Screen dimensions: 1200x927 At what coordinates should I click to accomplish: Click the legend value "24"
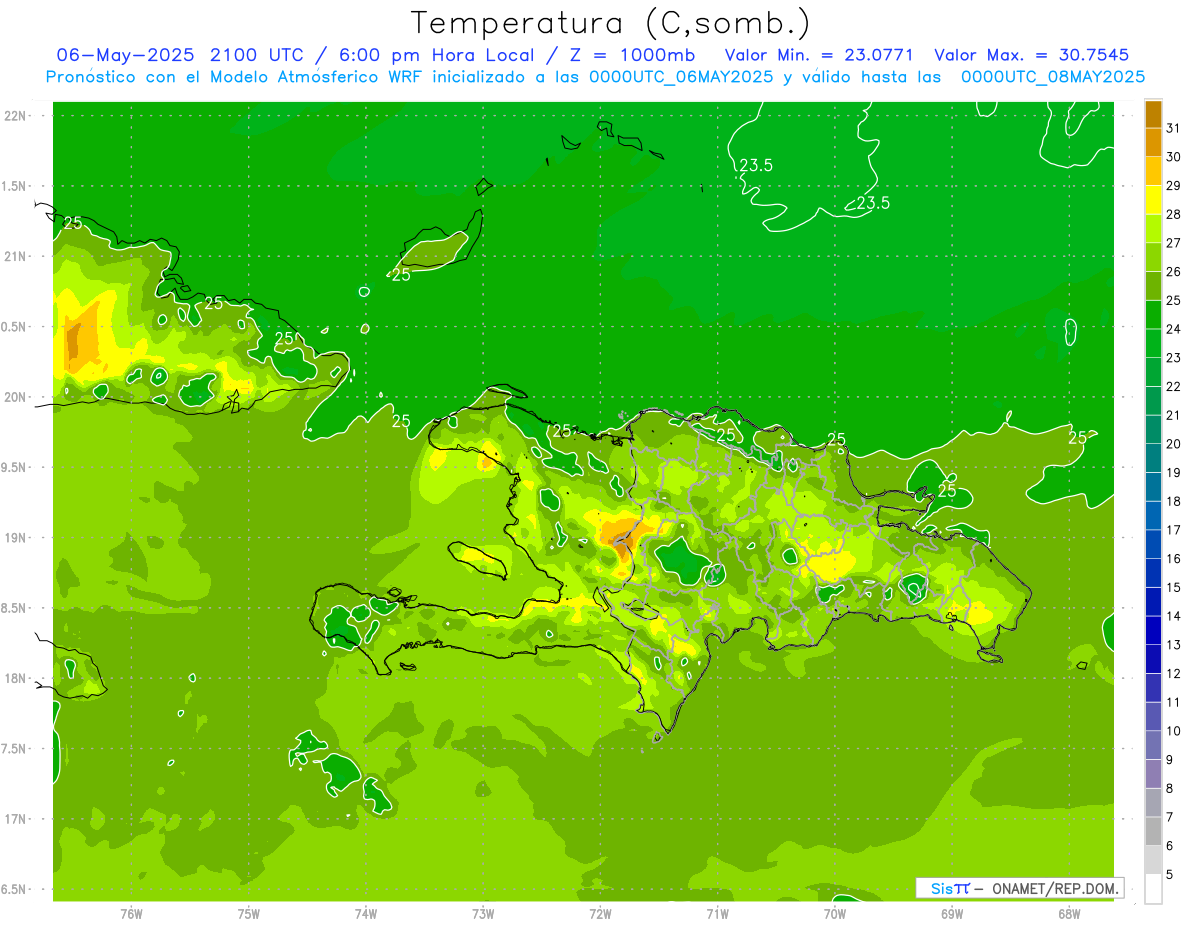[1173, 329]
